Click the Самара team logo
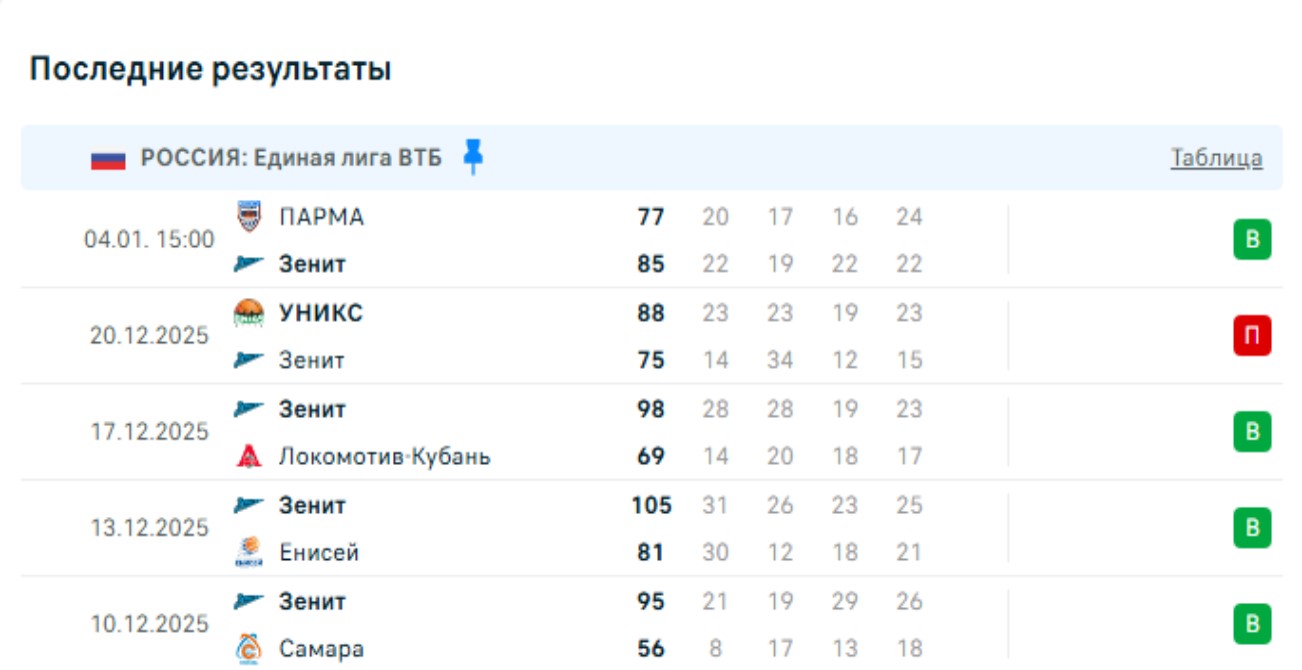Image resolution: width=1302 pixels, height=670 pixels. 248,649
